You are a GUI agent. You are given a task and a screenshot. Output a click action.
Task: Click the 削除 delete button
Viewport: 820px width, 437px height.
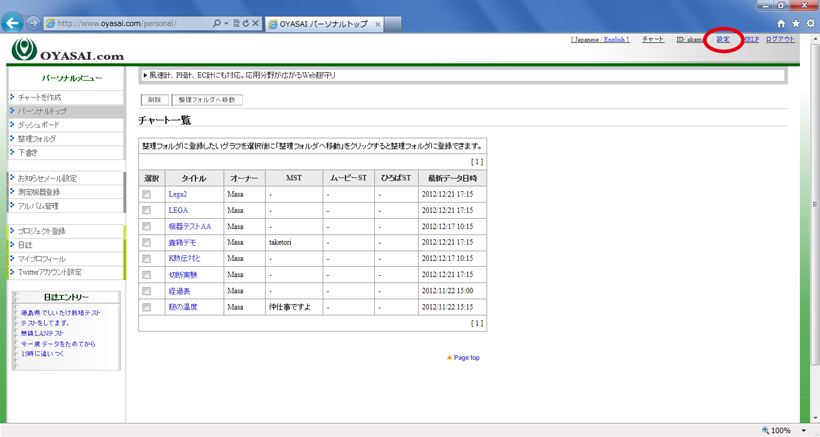154,100
